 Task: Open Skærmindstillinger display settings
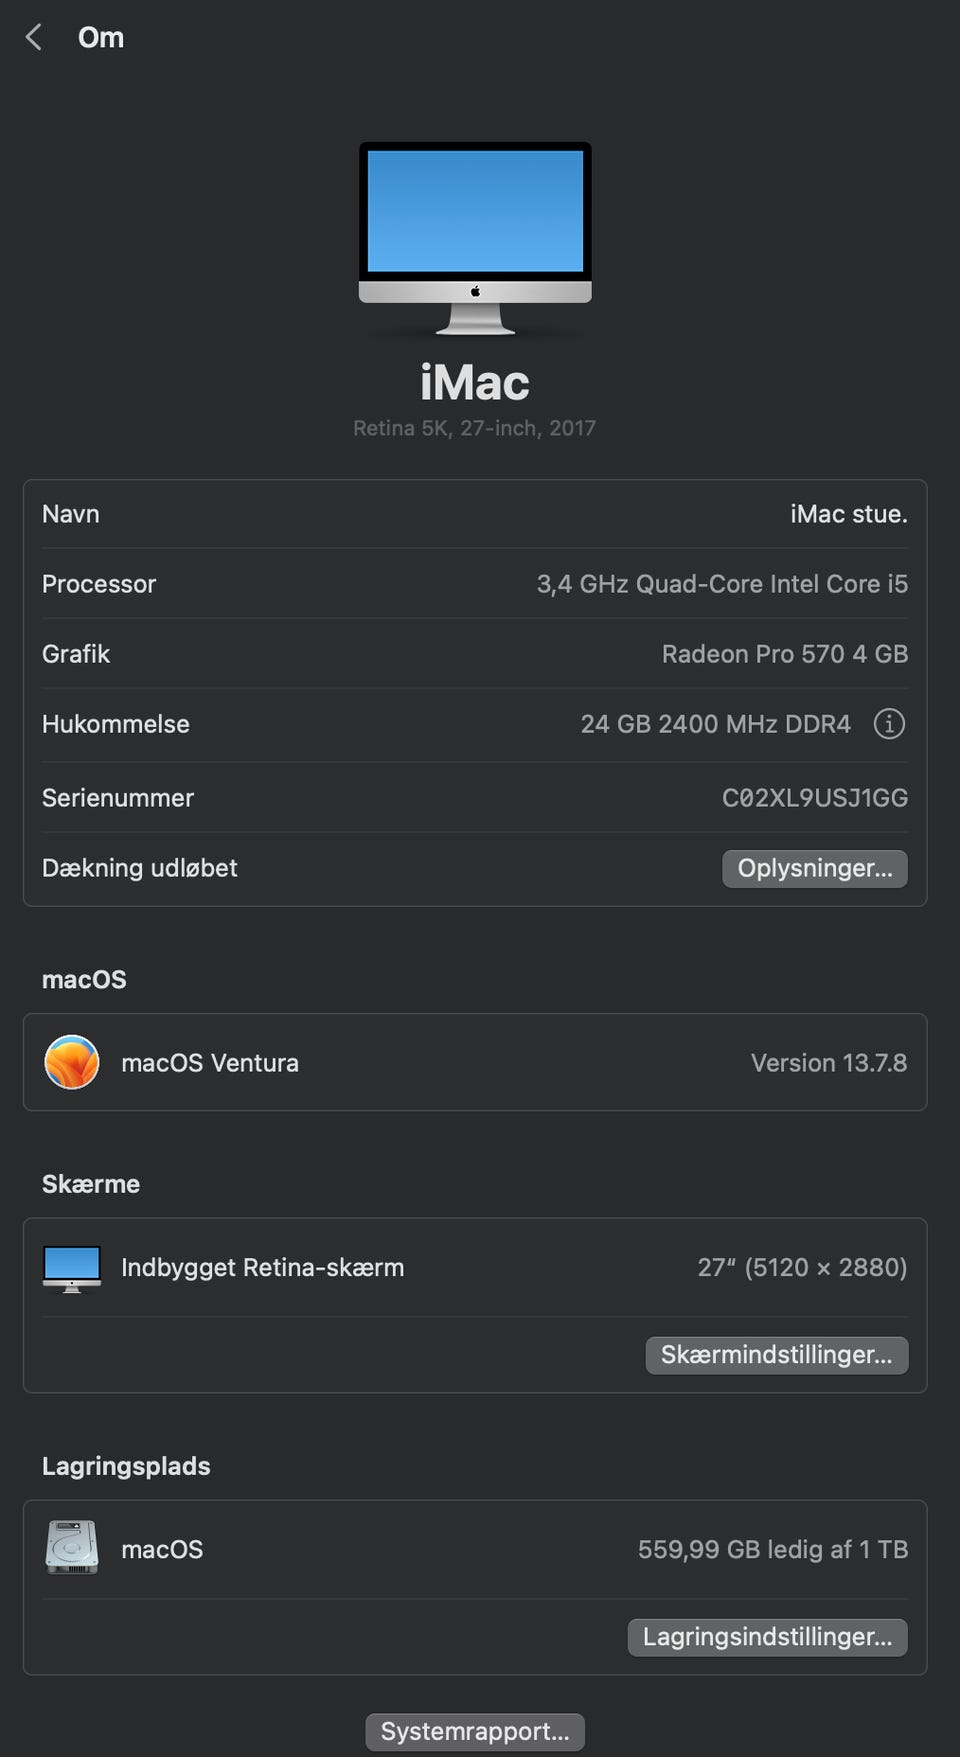tap(776, 1355)
